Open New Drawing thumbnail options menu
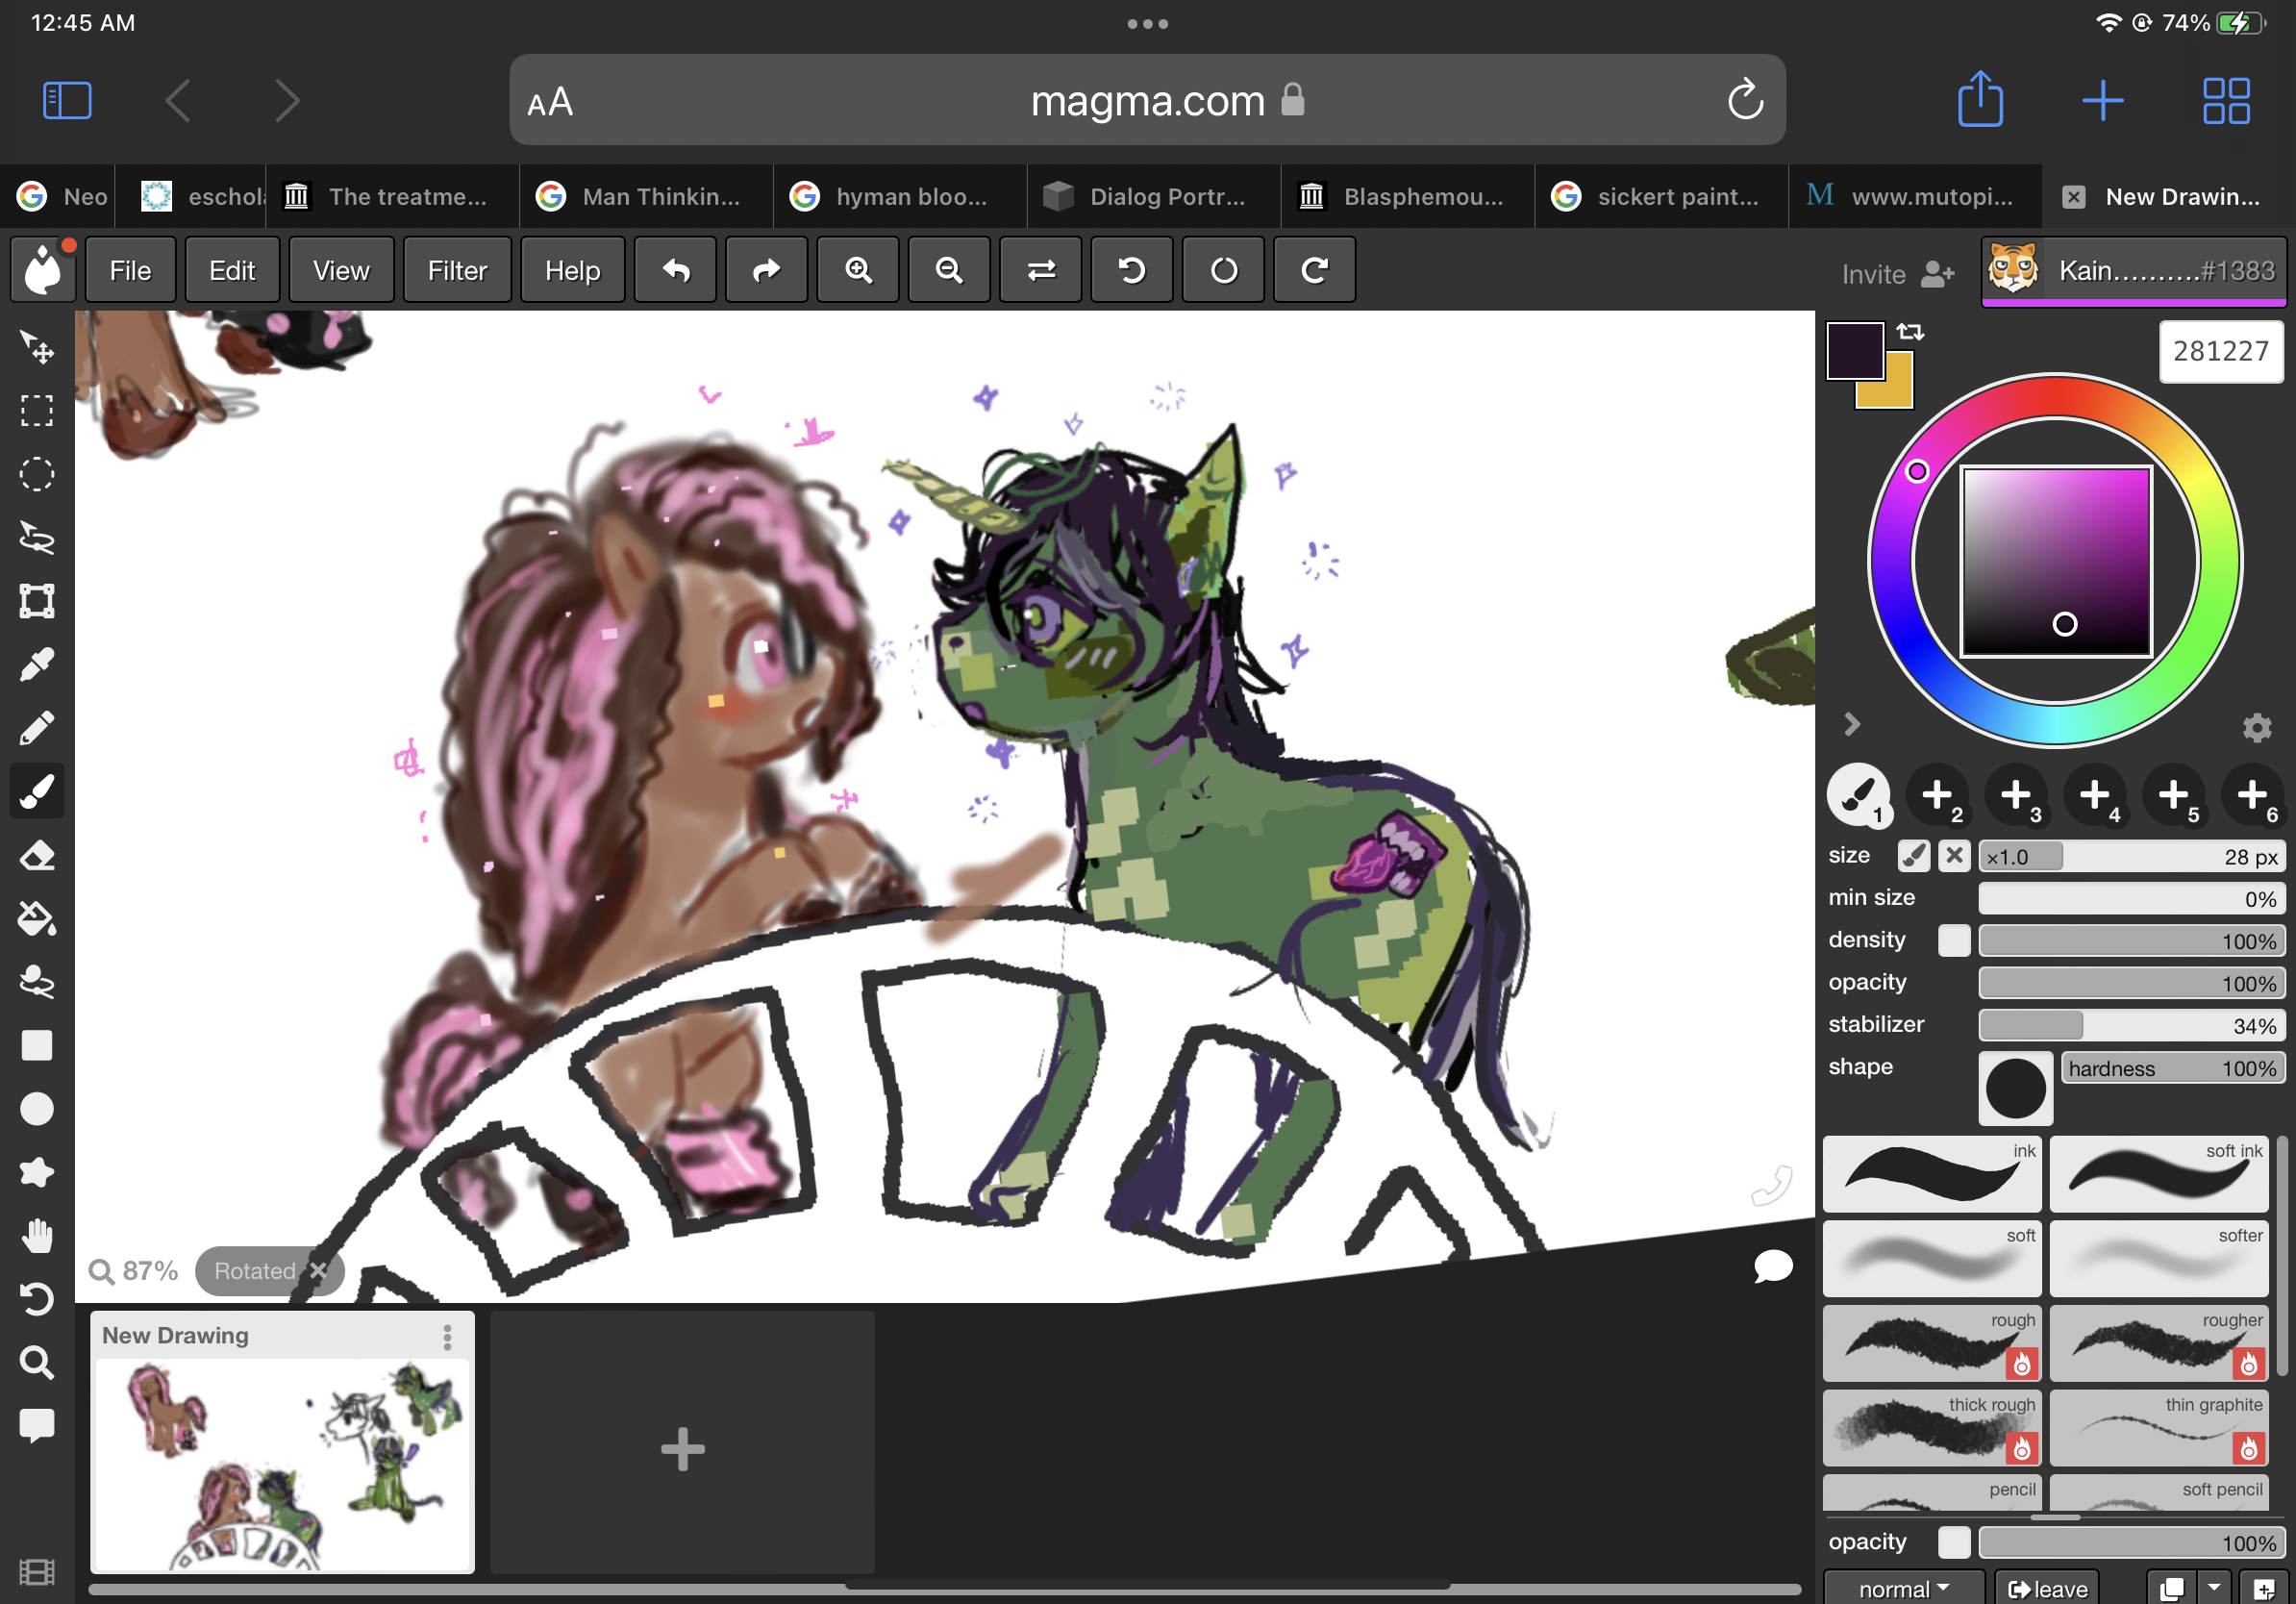This screenshot has height=1604, width=2296. click(447, 1336)
